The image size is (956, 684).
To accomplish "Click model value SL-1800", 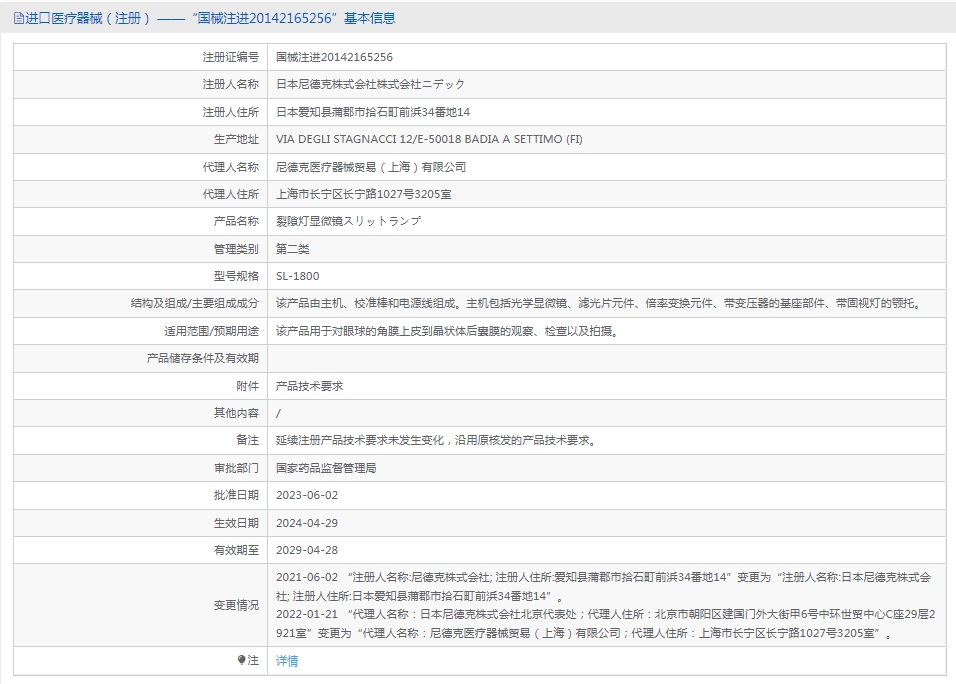I will point(298,276).
